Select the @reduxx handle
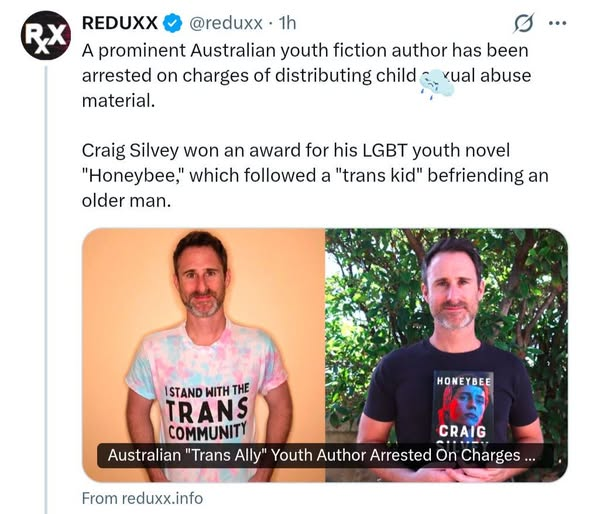The height and width of the screenshot is (514, 590). coord(225,23)
